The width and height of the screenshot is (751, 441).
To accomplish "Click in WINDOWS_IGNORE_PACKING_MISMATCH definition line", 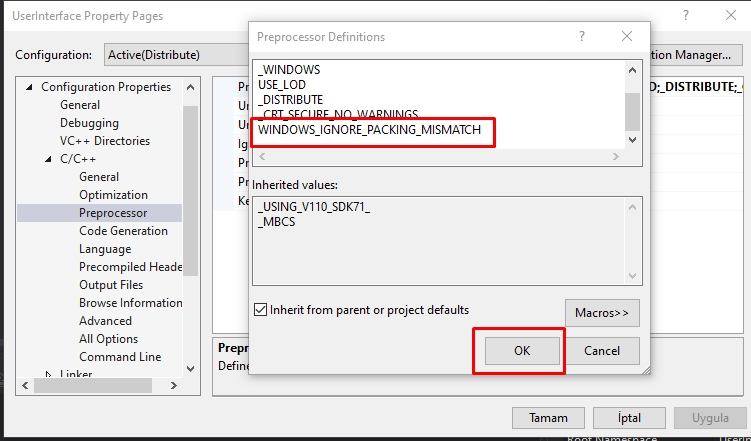I will click(x=369, y=130).
